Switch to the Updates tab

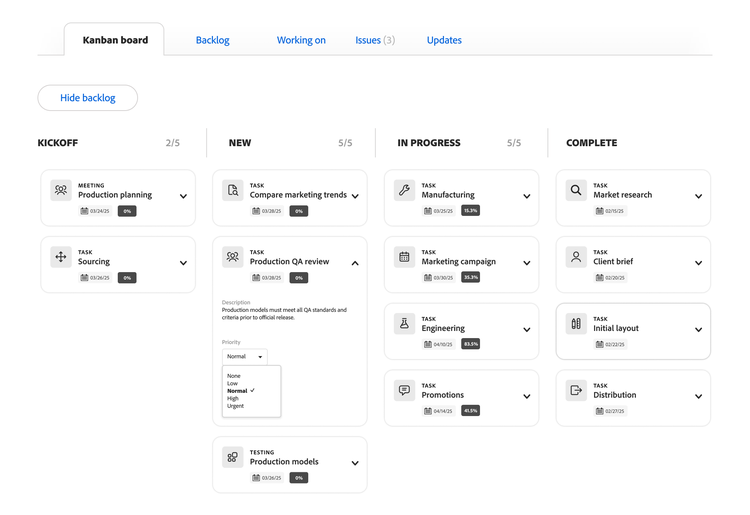click(x=444, y=40)
